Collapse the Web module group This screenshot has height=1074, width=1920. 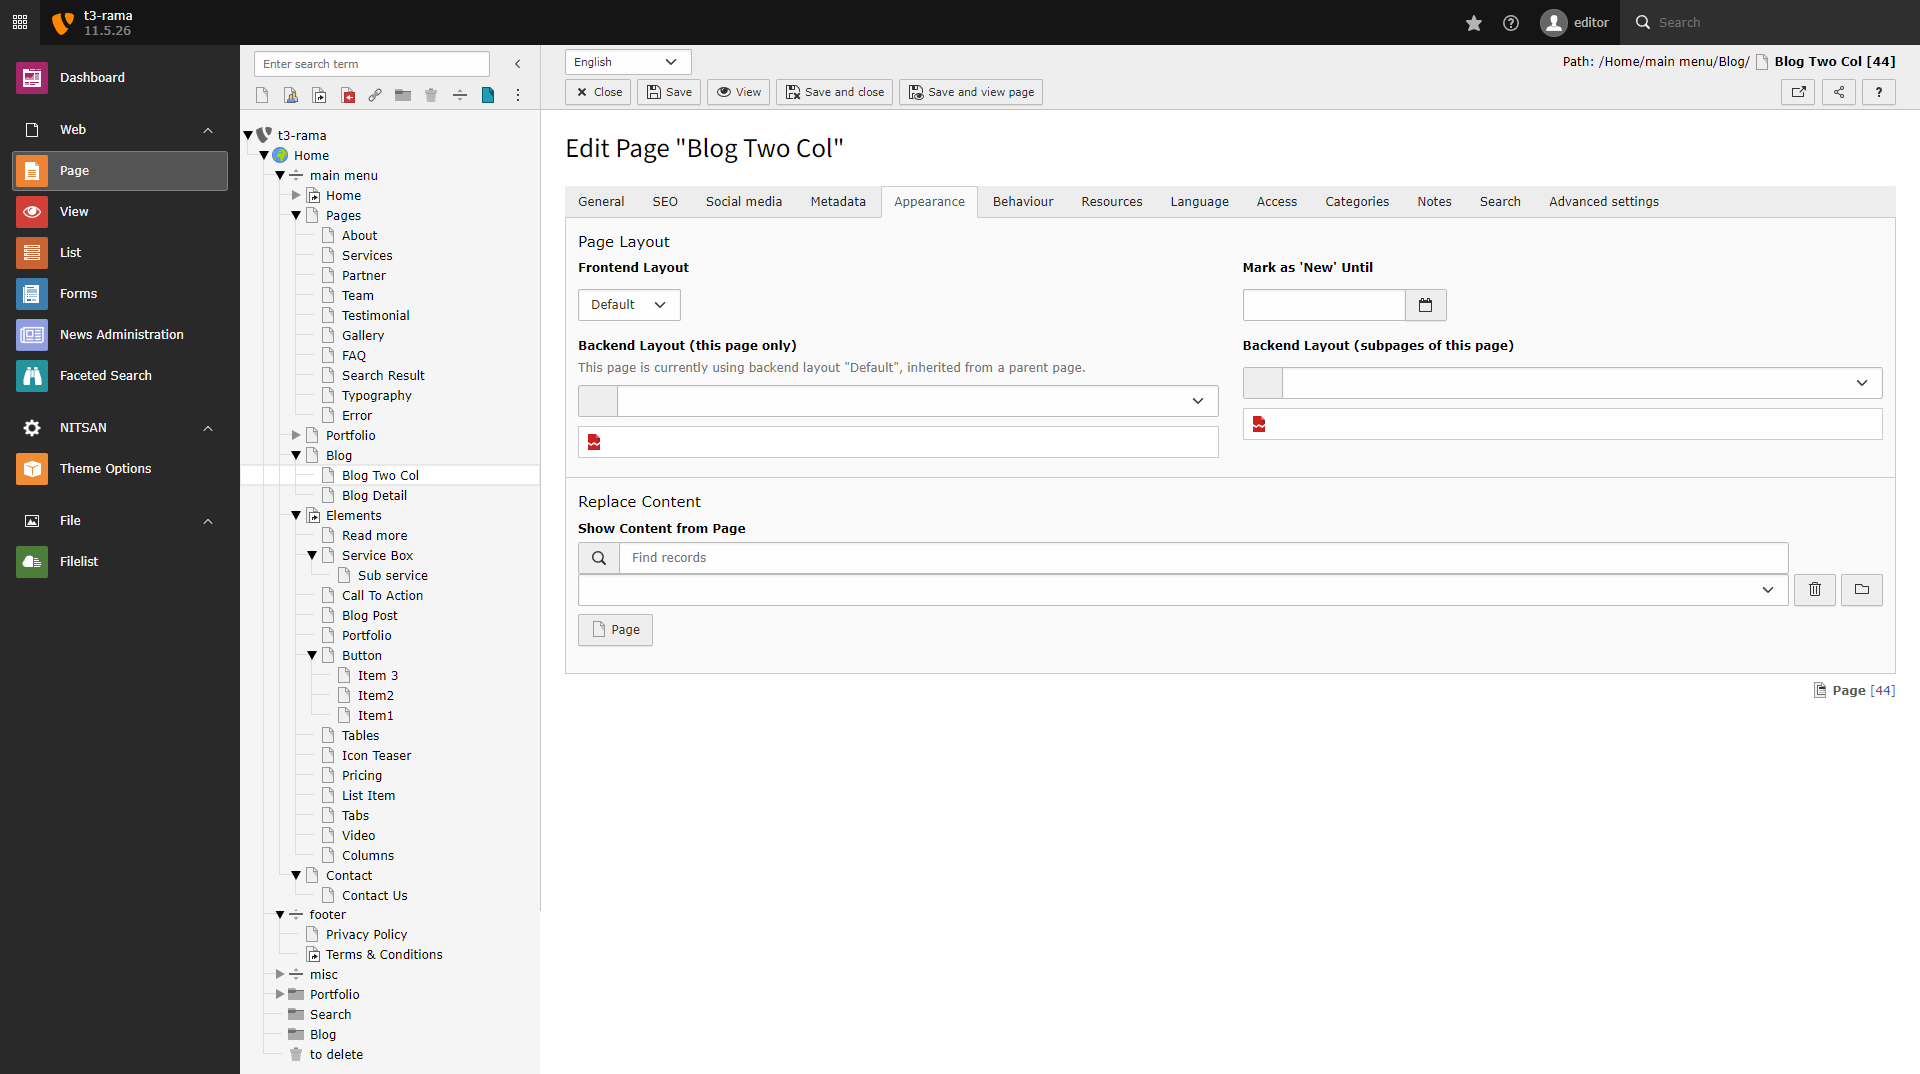[x=208, y=130]
